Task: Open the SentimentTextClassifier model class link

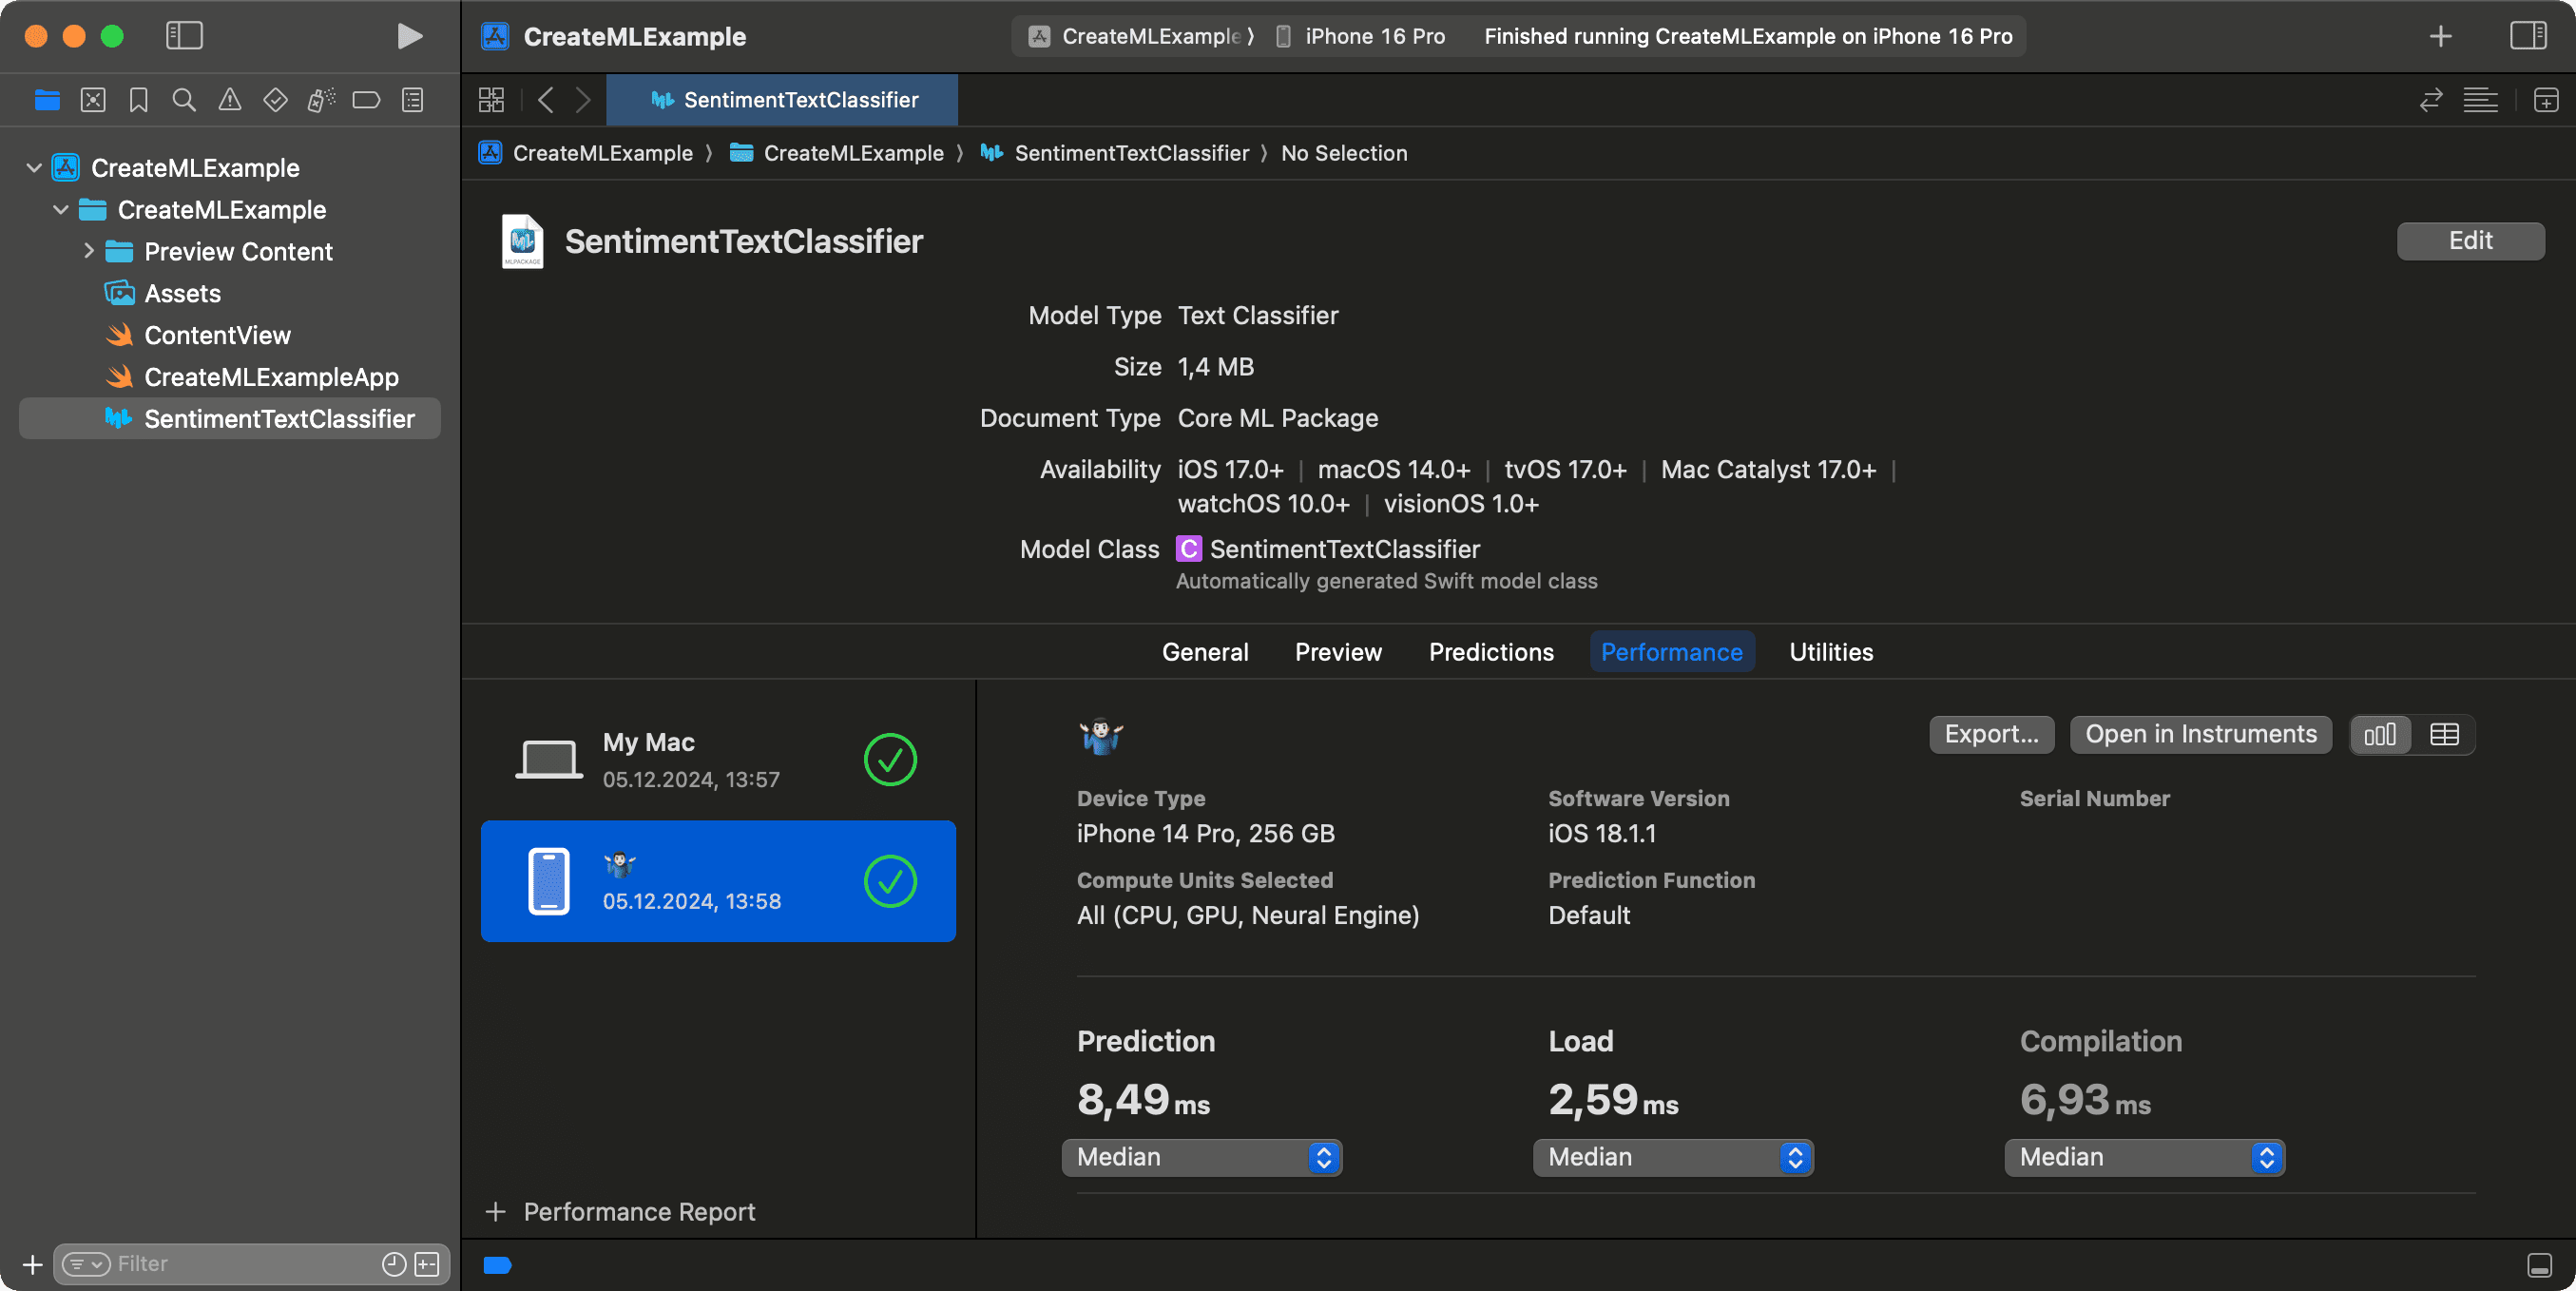Action: pos(1344,549)
